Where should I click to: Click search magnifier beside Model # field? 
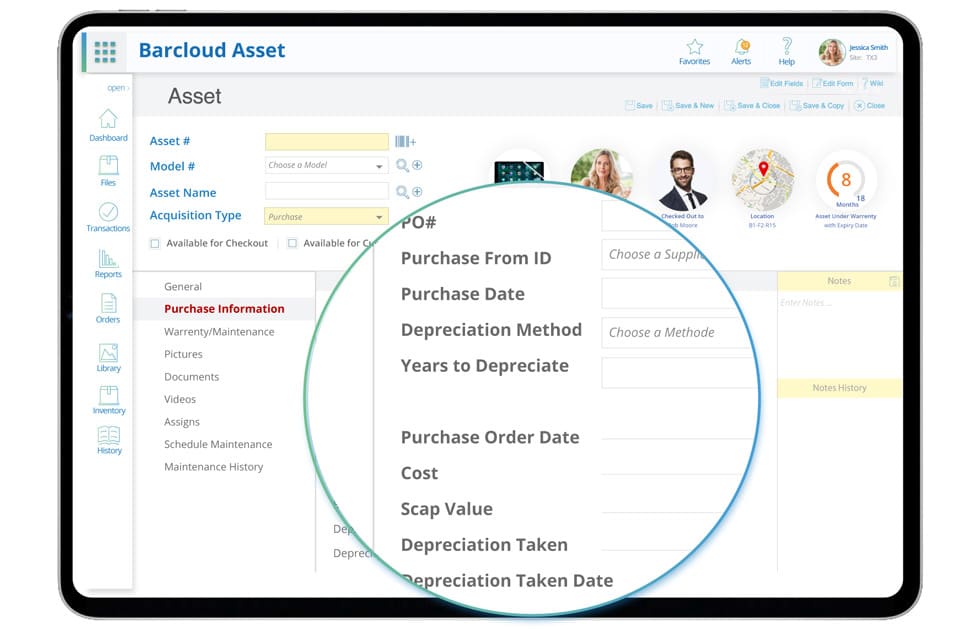[x=403, y=165]
